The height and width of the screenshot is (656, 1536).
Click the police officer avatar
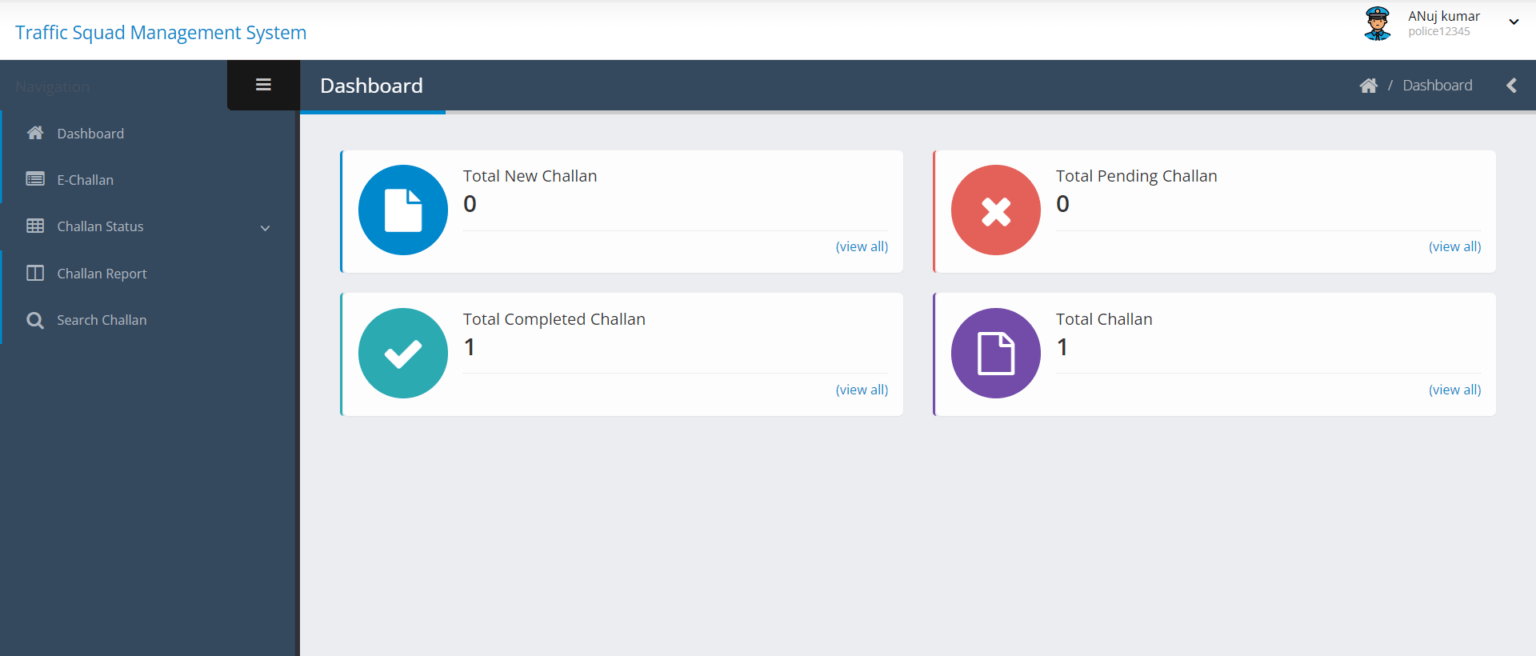[1377, 24]
